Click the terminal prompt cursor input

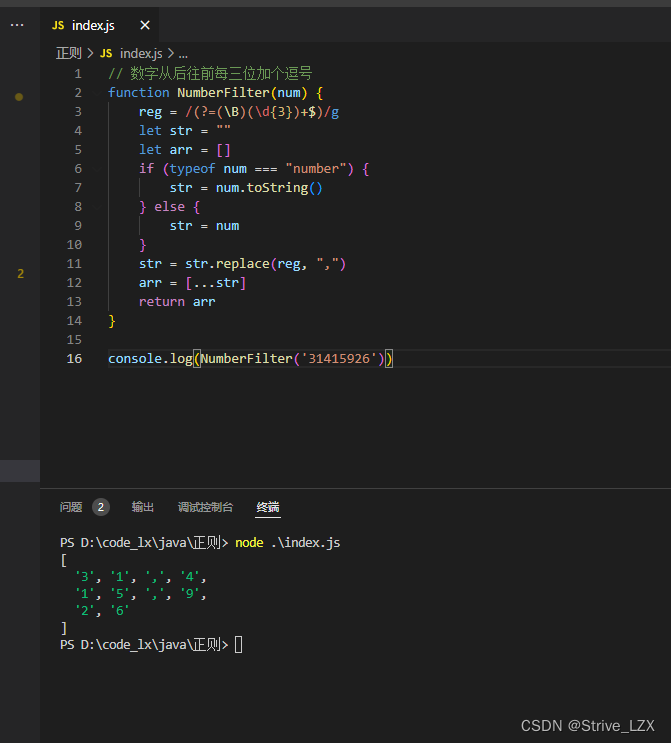[238, 645]
